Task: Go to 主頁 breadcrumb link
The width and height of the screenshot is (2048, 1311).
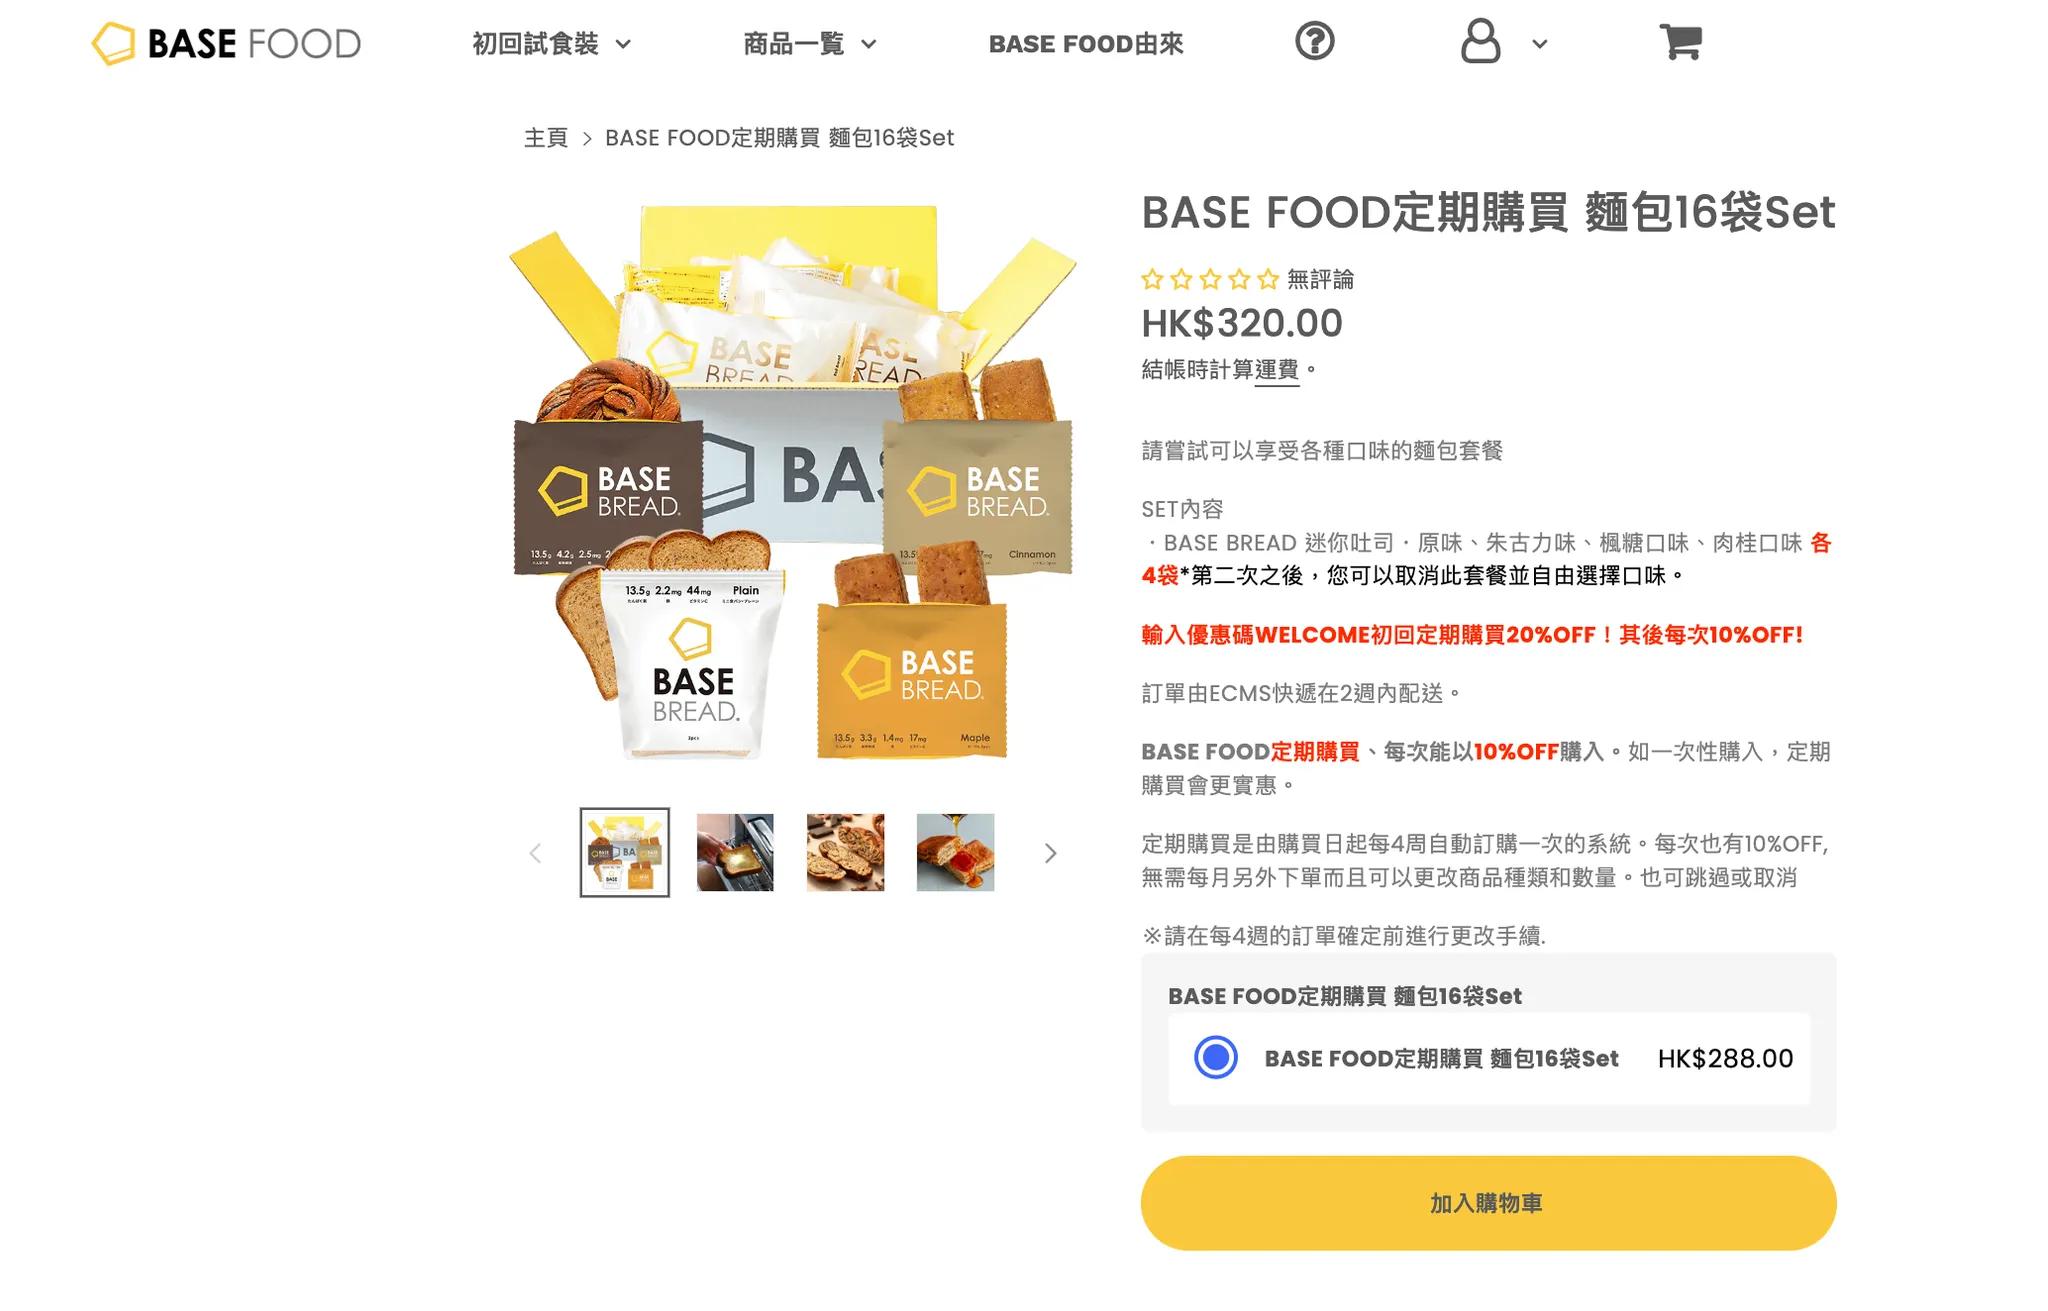Action: [x=546, y=138]
